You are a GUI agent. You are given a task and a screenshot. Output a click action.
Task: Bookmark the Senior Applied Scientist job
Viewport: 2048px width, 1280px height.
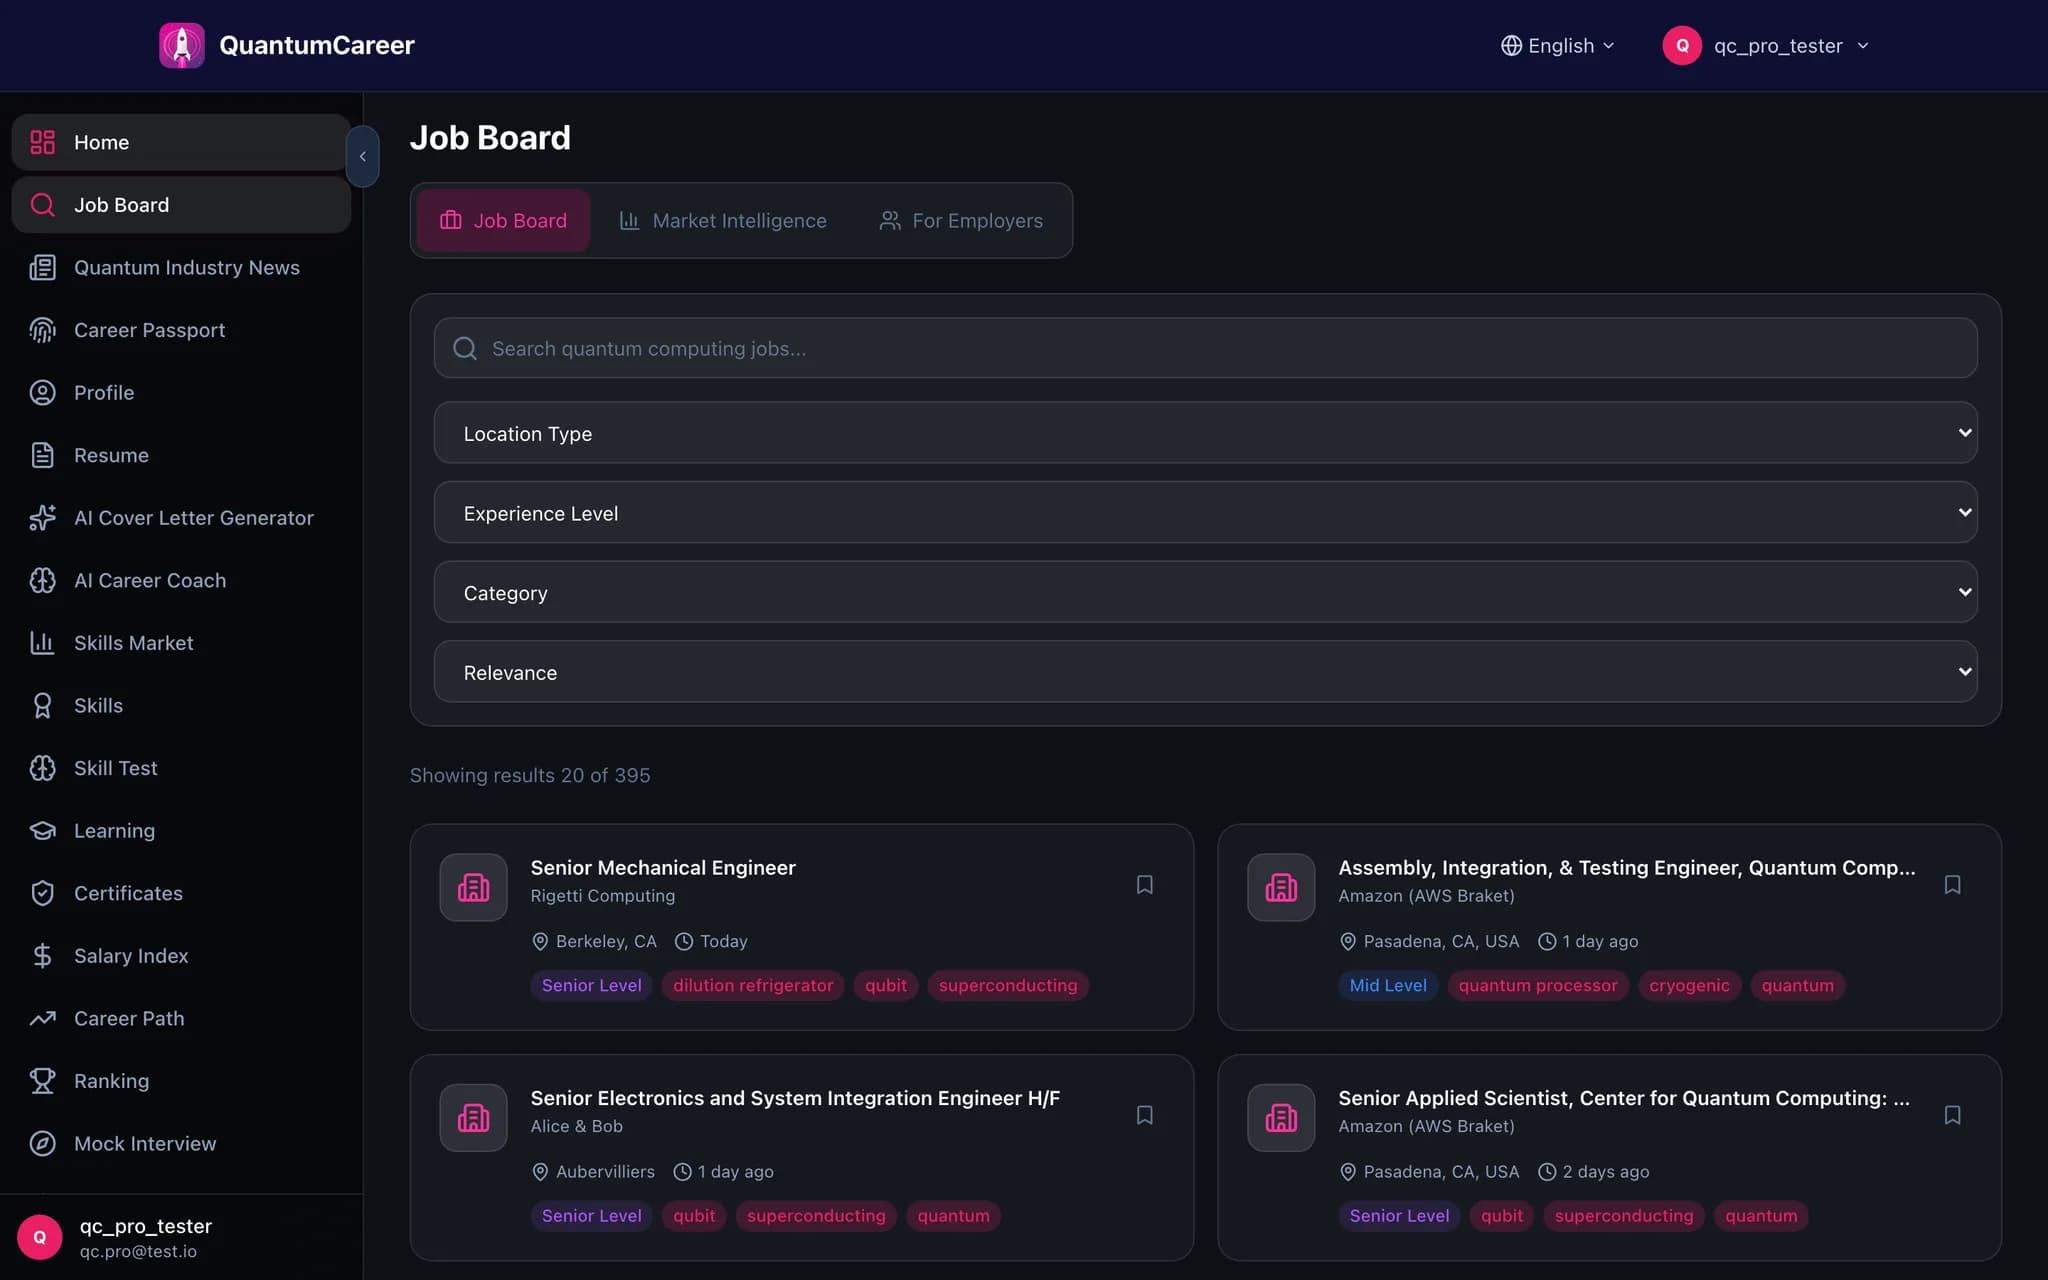click(x=1952, y=1115)
